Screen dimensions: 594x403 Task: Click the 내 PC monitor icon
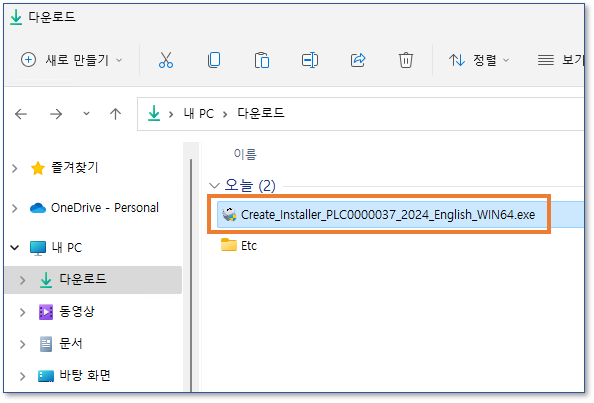point(38,248)
